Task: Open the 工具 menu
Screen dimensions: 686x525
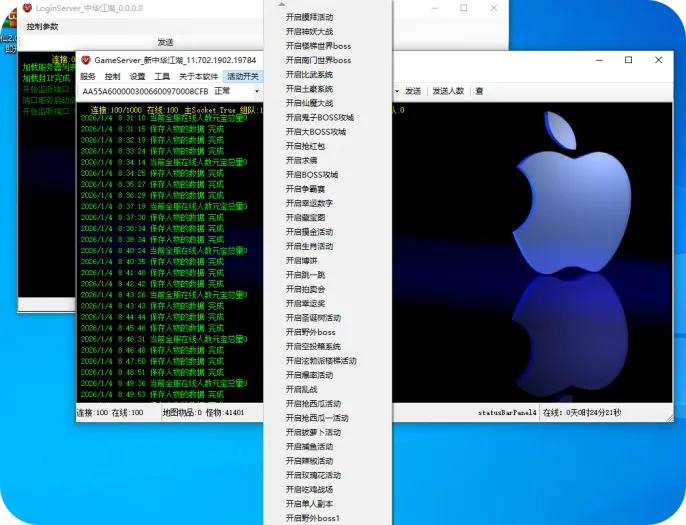Action: tap(162, 77)
